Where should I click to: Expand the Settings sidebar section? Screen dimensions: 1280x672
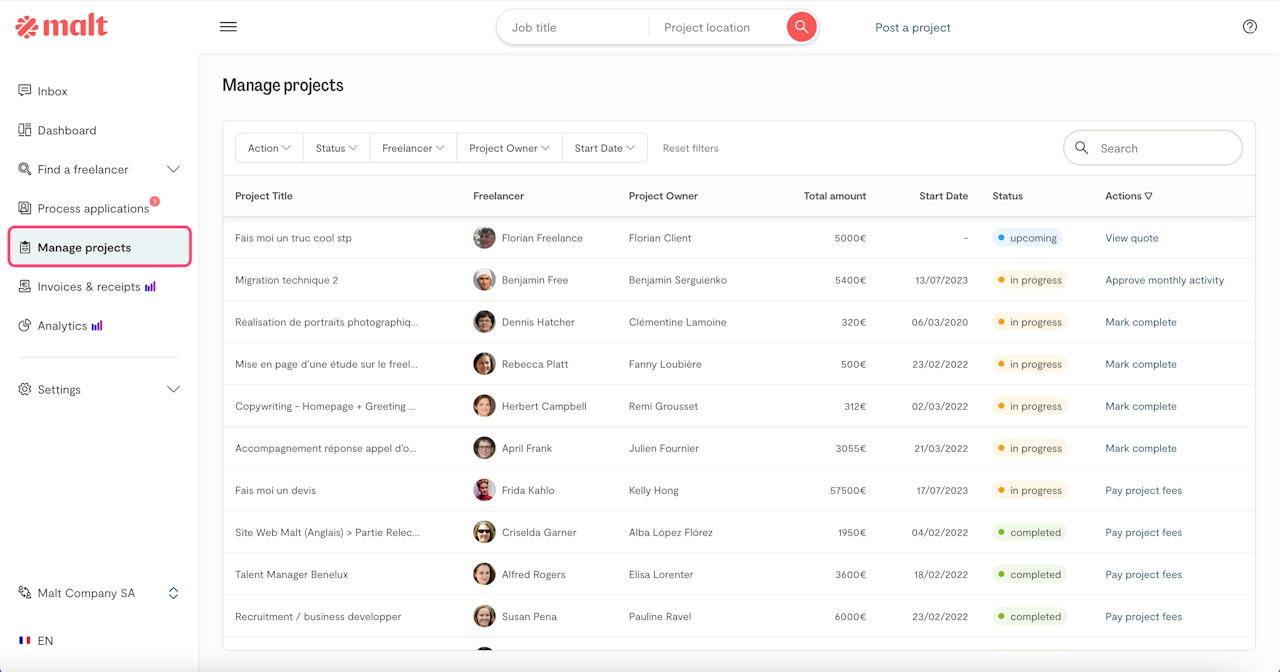(x=173, y=389)
